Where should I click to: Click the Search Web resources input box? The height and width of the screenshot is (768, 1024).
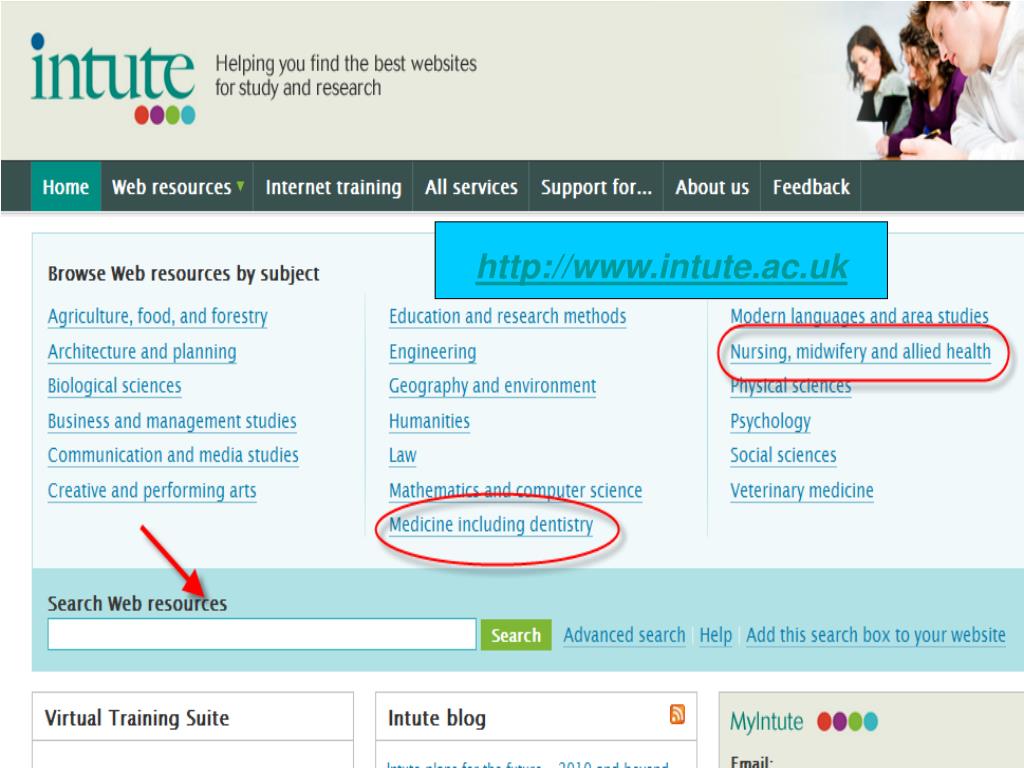[262, 634]
